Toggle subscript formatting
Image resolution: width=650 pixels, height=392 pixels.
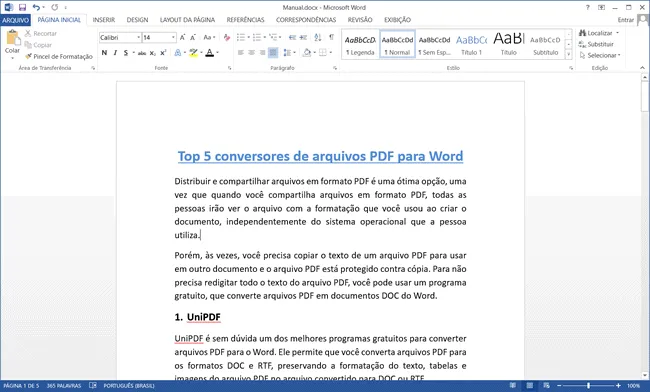[x=153, y=53]
